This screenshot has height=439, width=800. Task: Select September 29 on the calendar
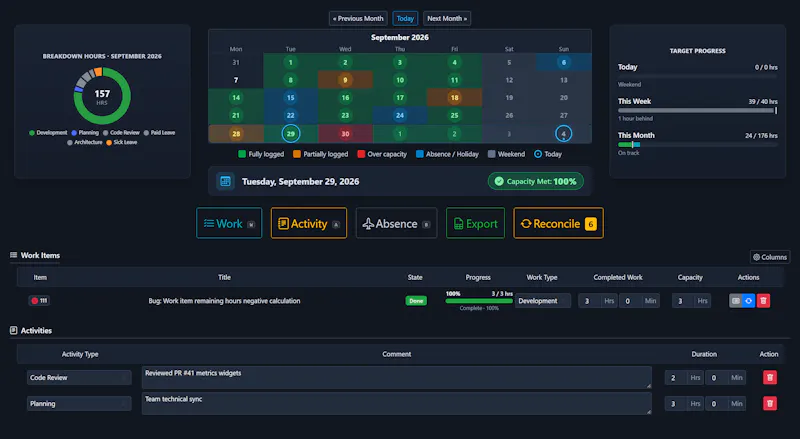(291, 134)
